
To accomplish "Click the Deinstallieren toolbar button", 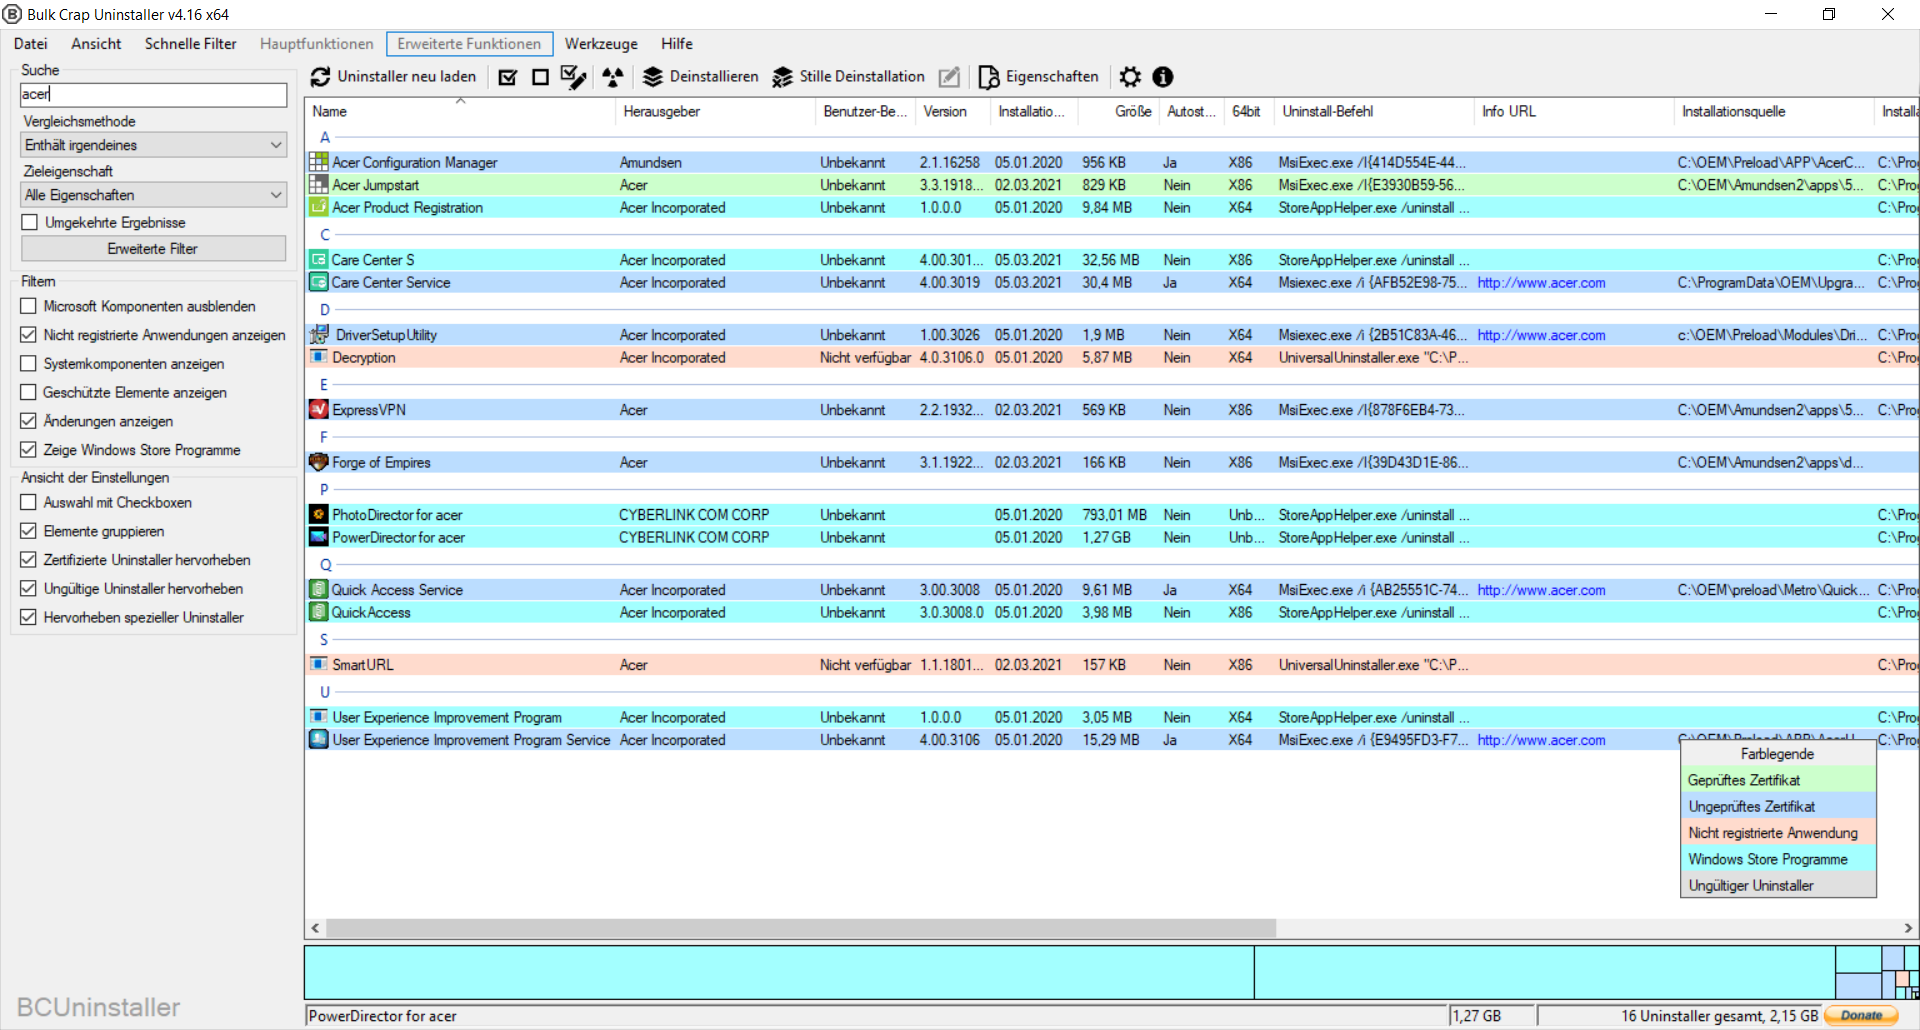I will tap(700, 77).
